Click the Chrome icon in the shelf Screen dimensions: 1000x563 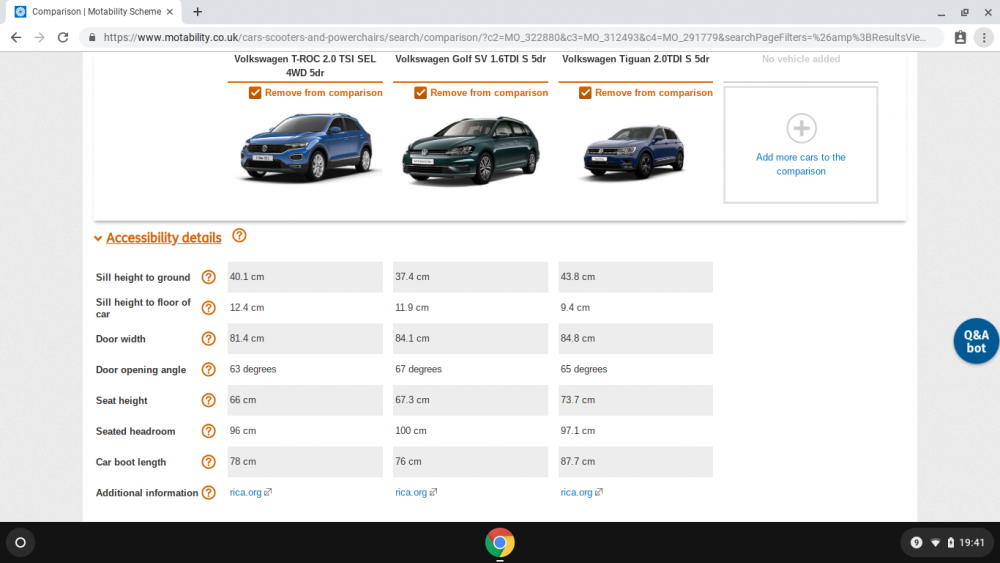[x=499, y=543]
